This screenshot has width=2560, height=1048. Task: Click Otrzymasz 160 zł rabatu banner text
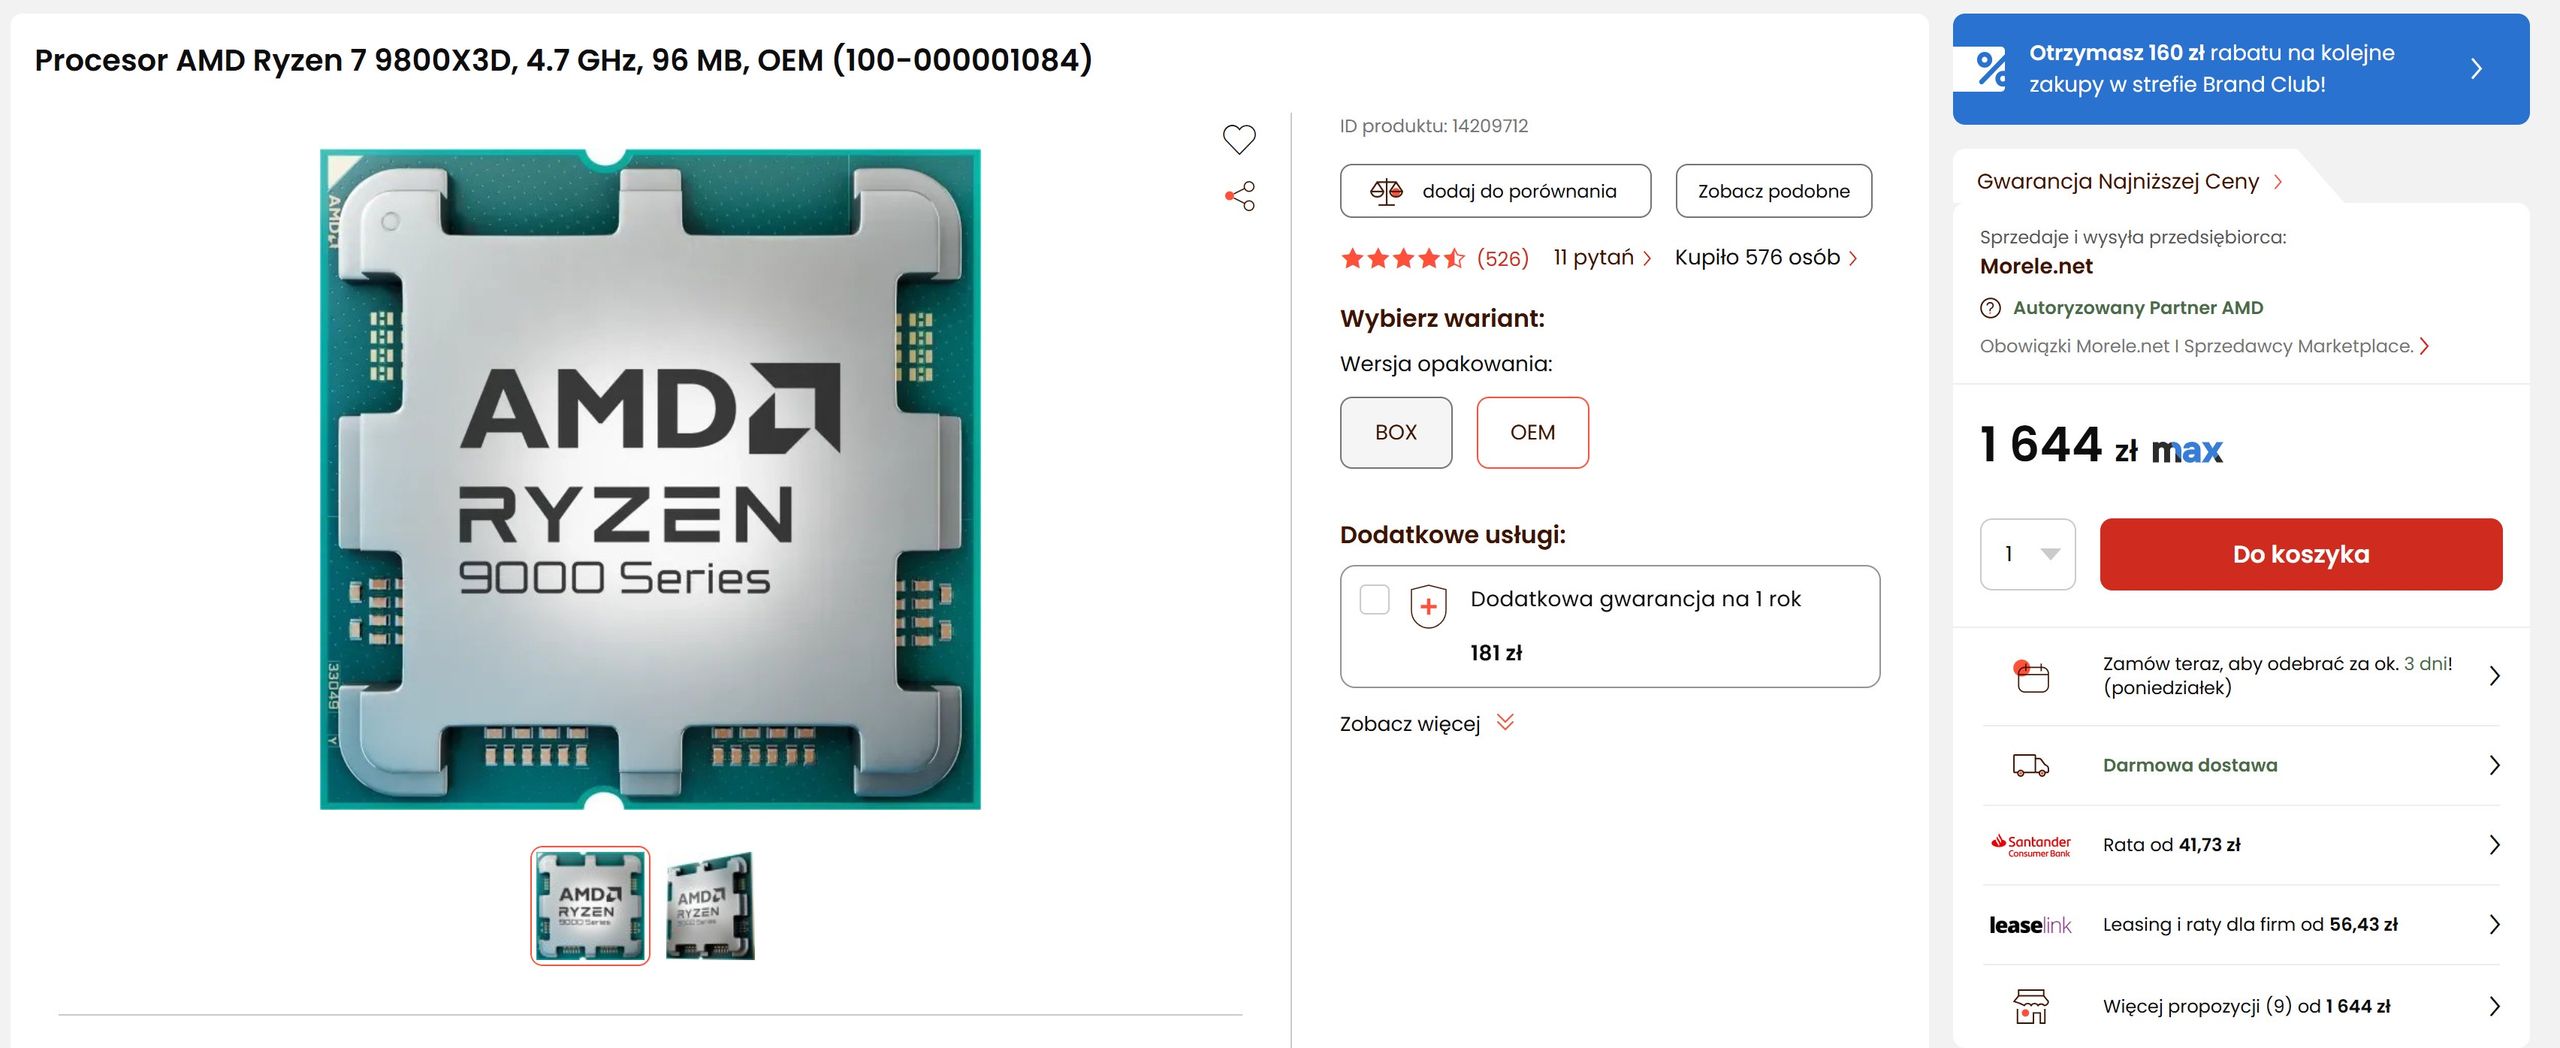pos(2211,69)
